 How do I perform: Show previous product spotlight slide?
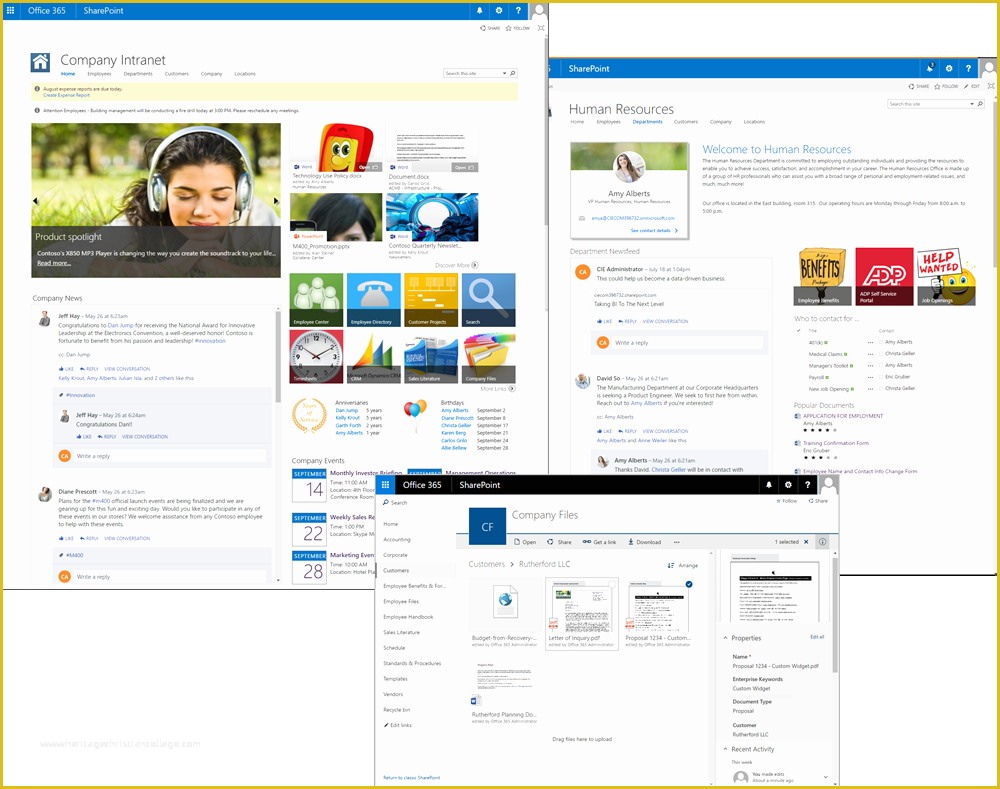[x=35, y=201]
